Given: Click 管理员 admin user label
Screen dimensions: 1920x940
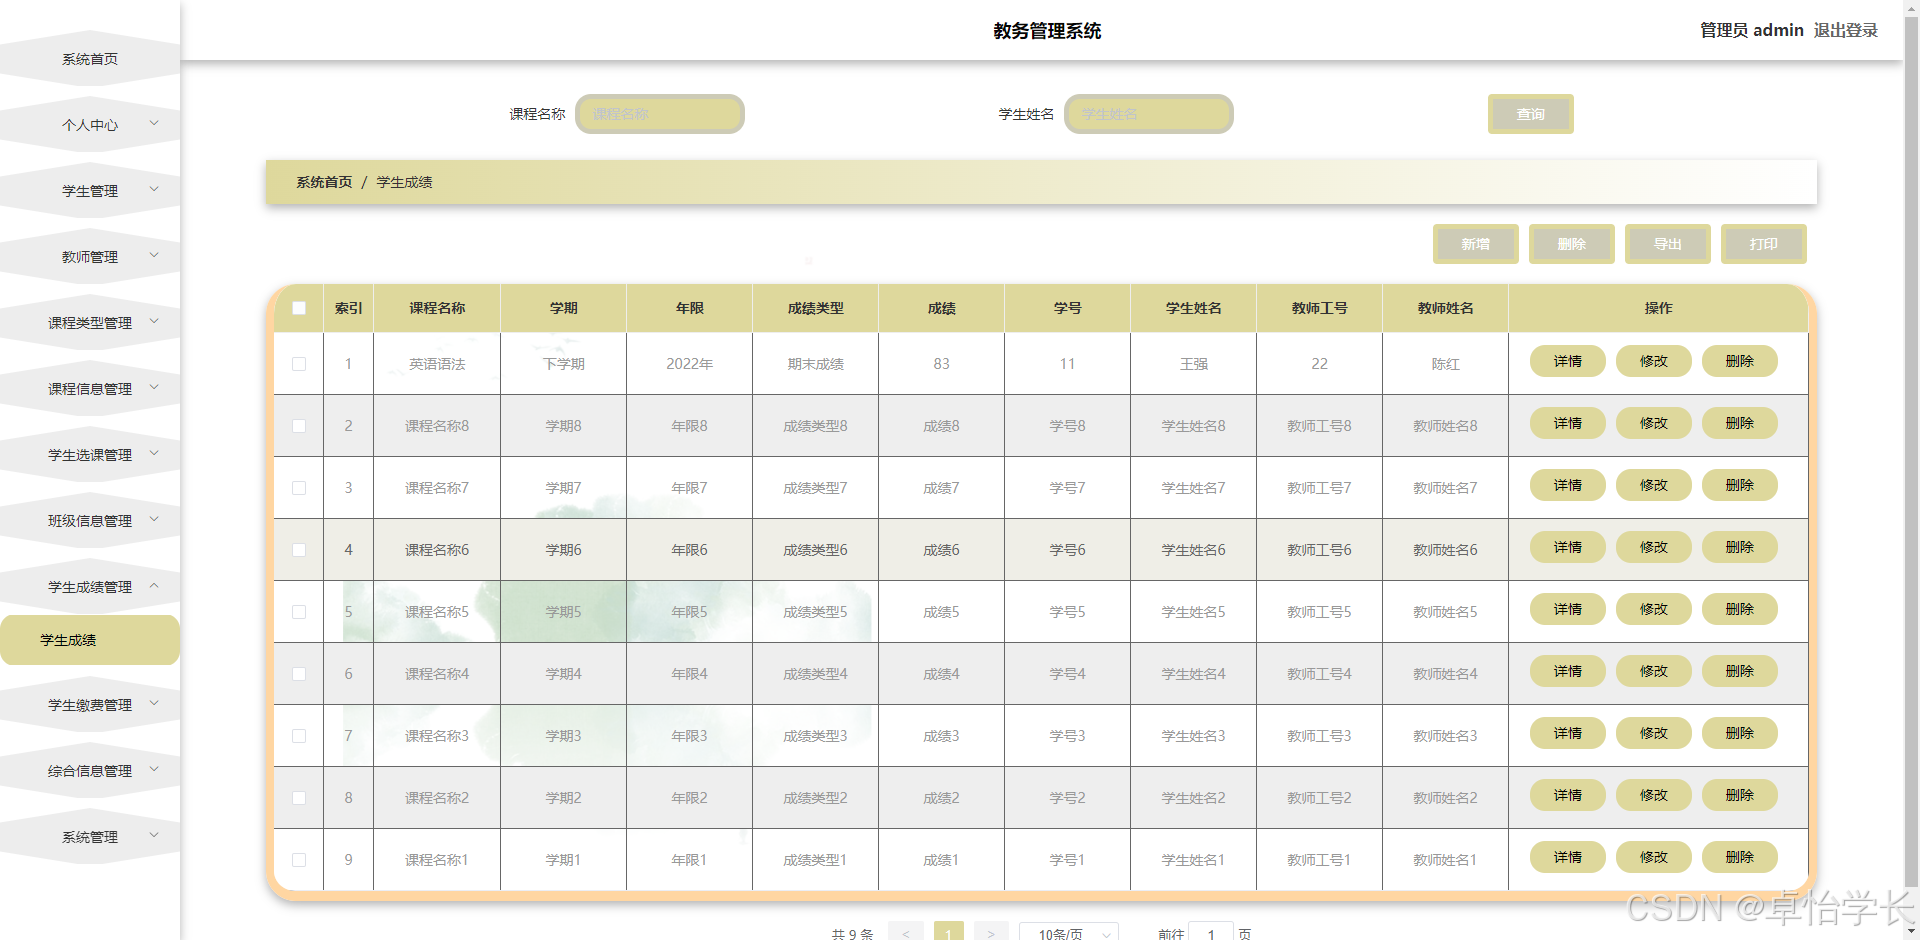Looking at the screenshot, I should [x=1751, y=30].
